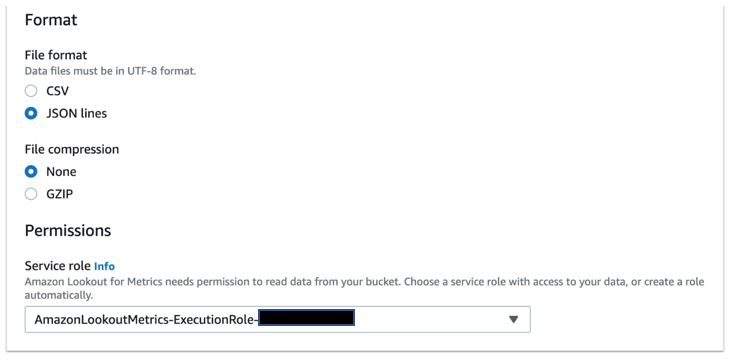Enable the GZIP compression radio button
The width and height of the screenshot is (730, 360).
(x=31, y=194)
